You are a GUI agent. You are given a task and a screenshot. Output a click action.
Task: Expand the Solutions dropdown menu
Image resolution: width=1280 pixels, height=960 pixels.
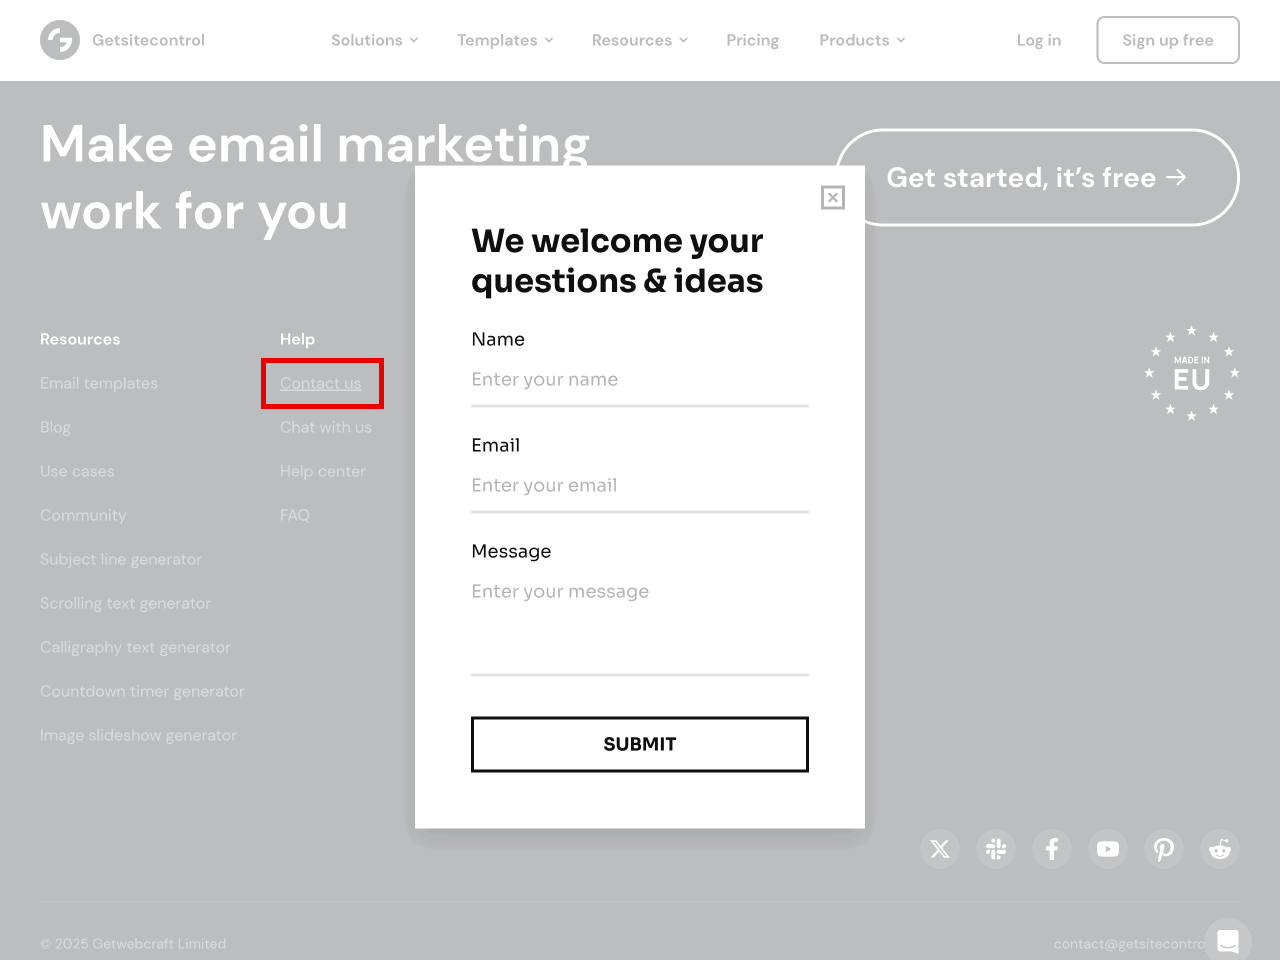tap(374, 40)
